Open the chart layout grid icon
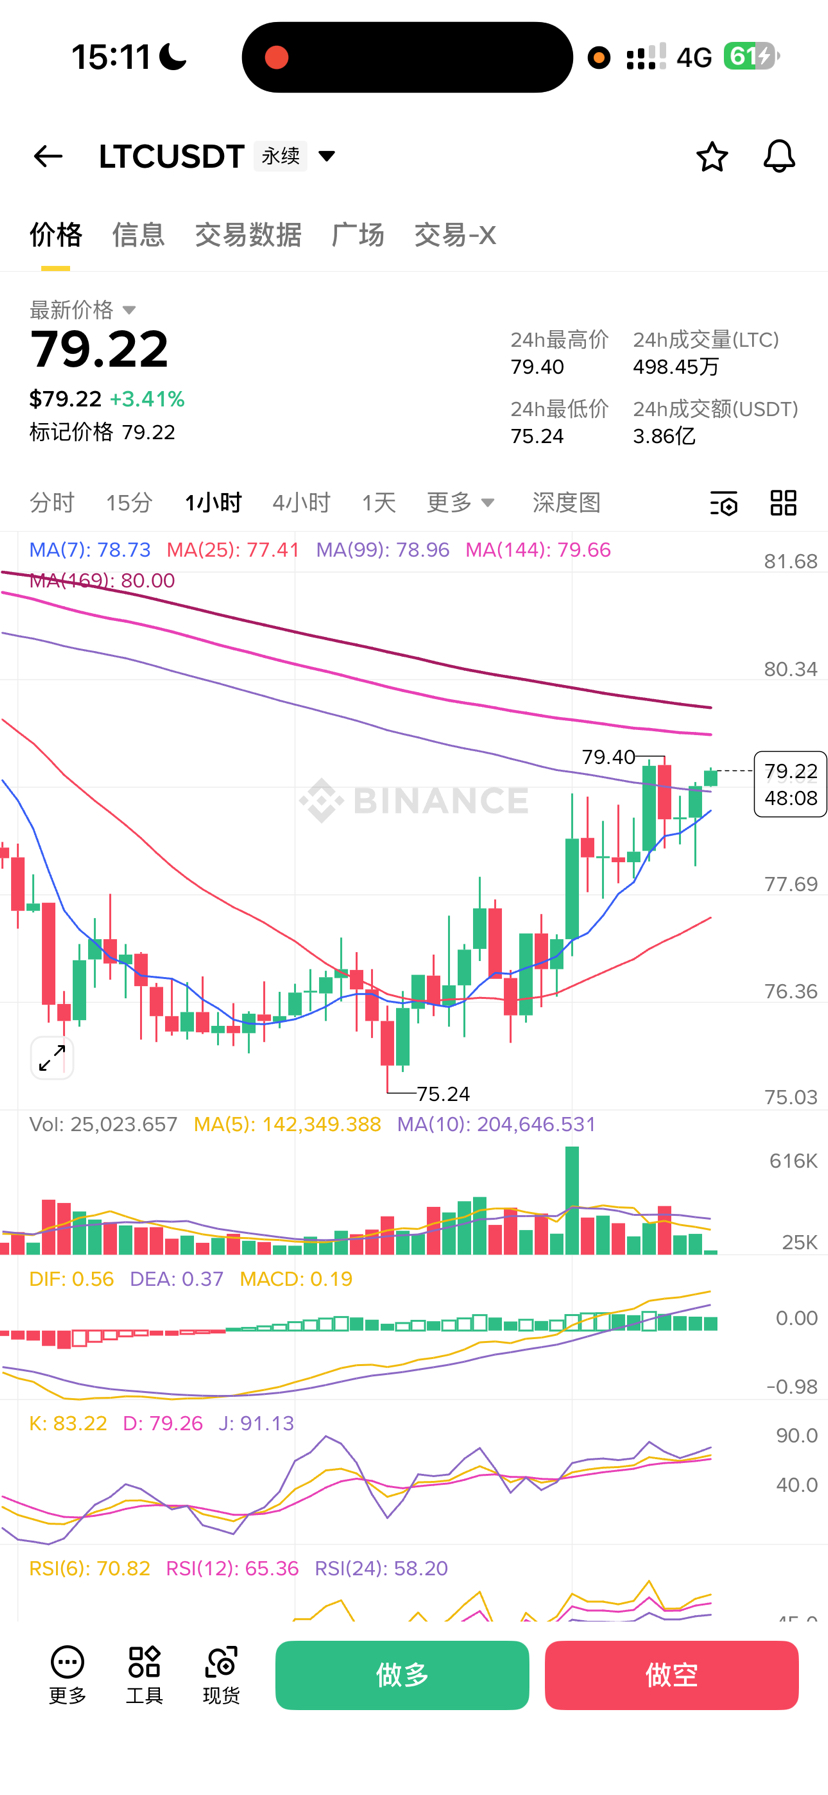 tap(783, 503)
